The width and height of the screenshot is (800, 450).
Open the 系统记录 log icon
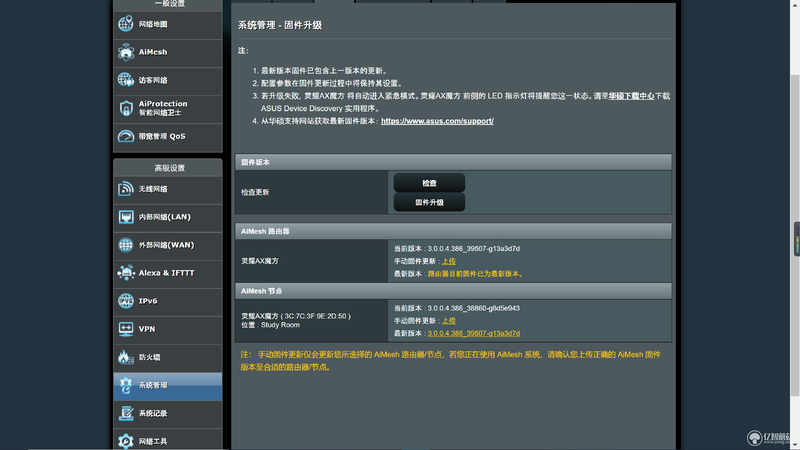pos(126,413)
